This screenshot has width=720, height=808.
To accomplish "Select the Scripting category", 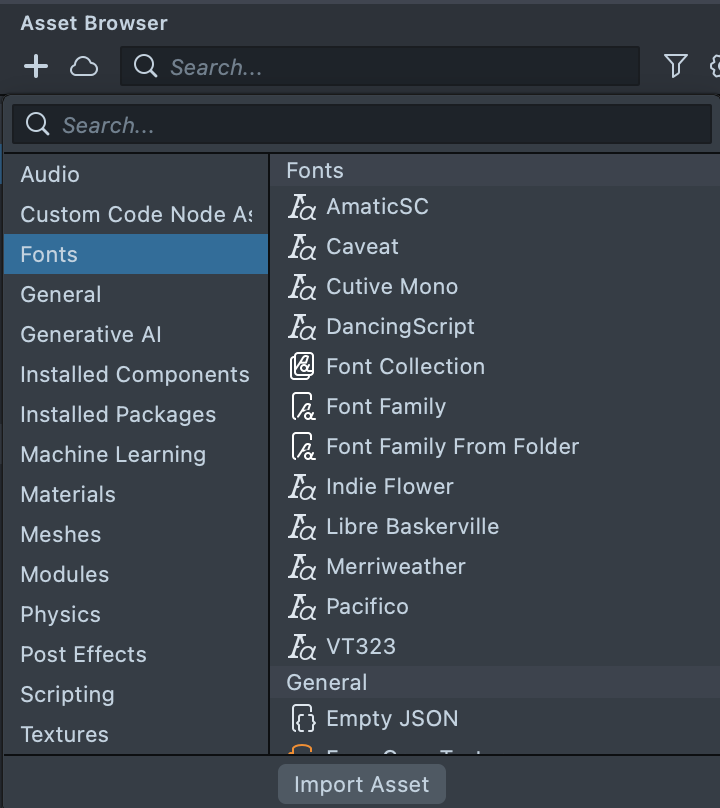I will 67,694.
